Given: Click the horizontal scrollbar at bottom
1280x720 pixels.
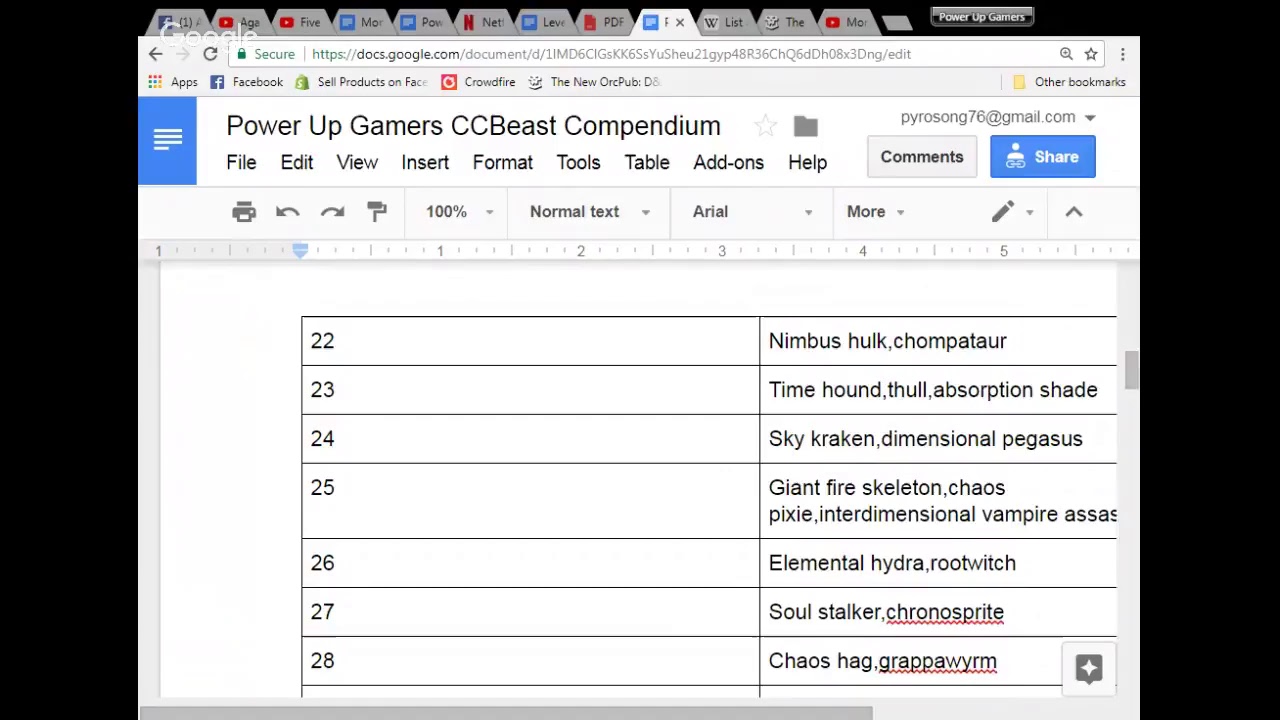Looking at the screenshot, I should [x=506, y=713].
